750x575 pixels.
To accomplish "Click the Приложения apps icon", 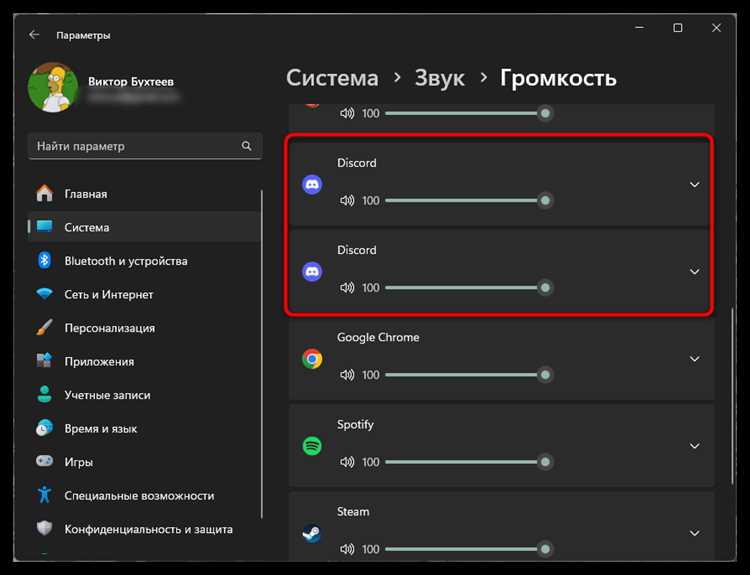I will click(44, 360).
